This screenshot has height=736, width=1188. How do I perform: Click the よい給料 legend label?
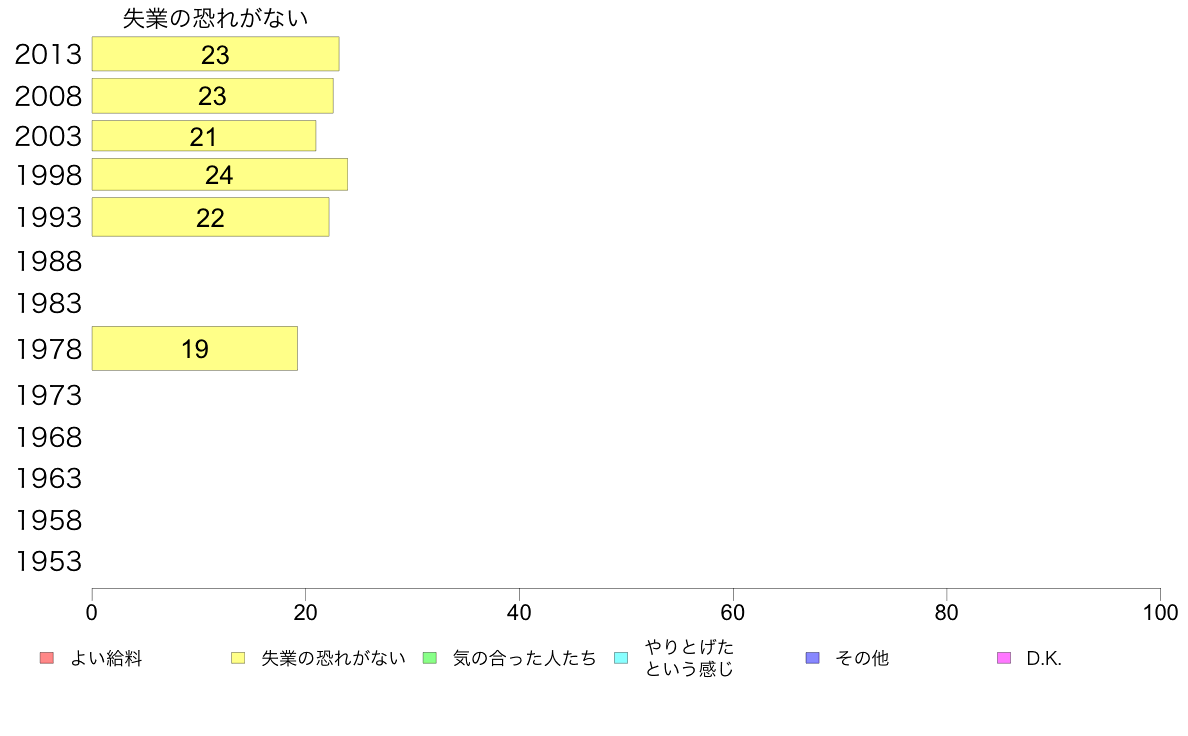tap(106, 659)
